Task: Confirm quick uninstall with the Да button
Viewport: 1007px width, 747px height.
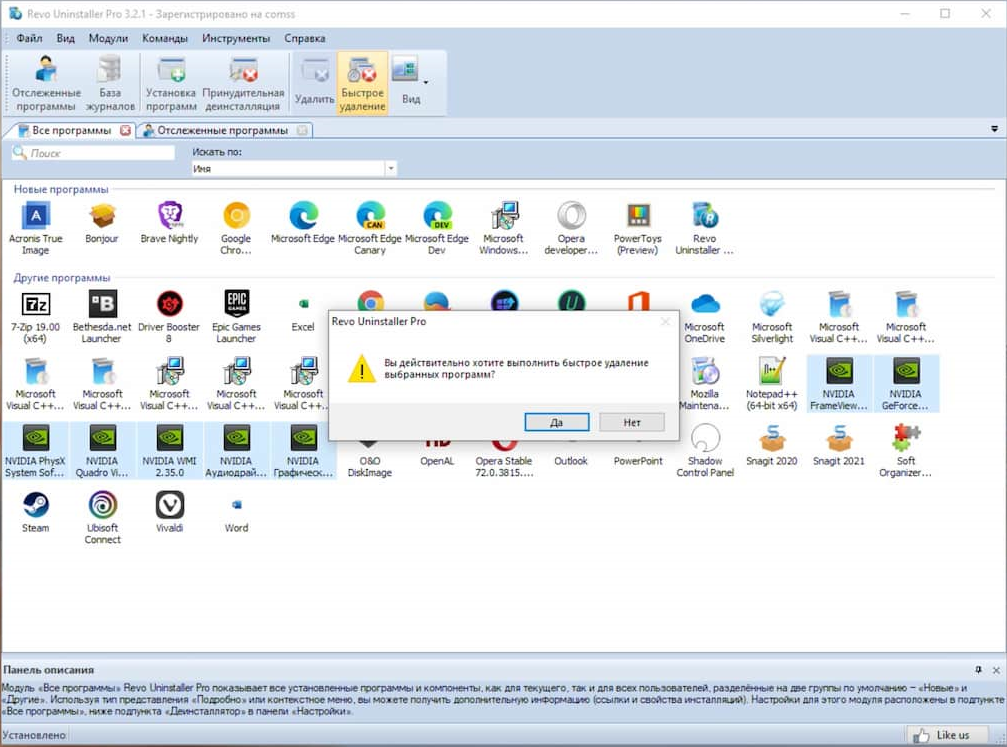Action: click(x=556, y=422)
